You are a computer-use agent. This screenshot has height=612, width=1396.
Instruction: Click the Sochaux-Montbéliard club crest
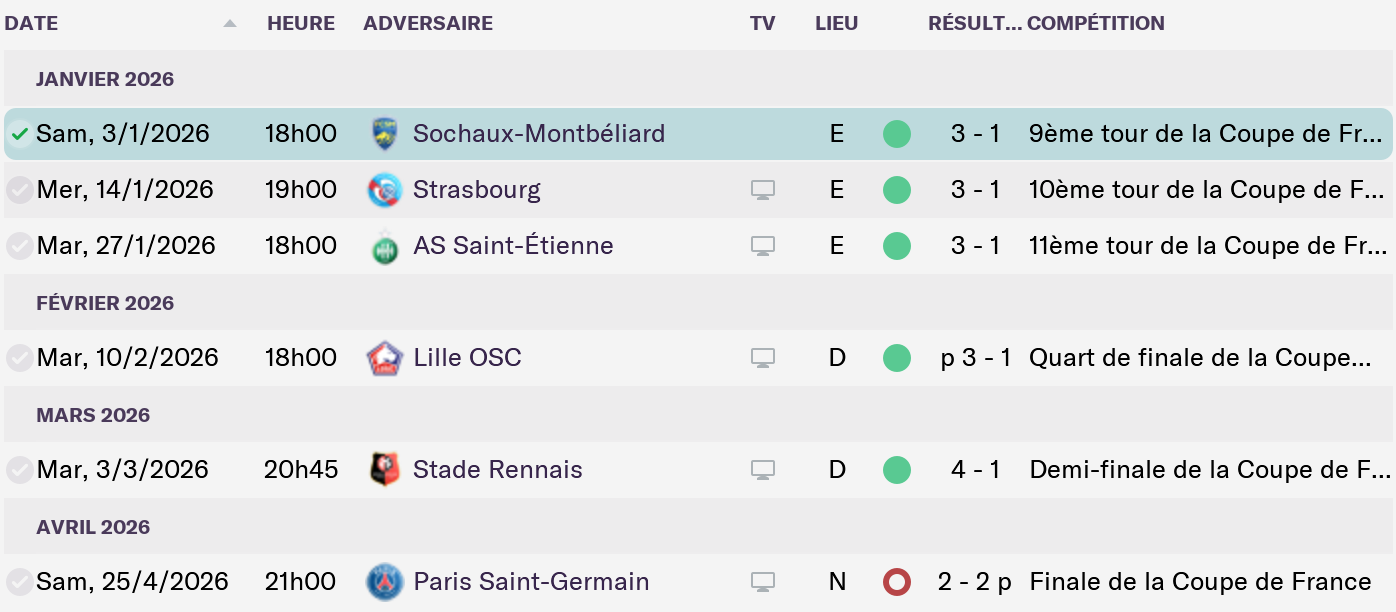coord(384,134)
